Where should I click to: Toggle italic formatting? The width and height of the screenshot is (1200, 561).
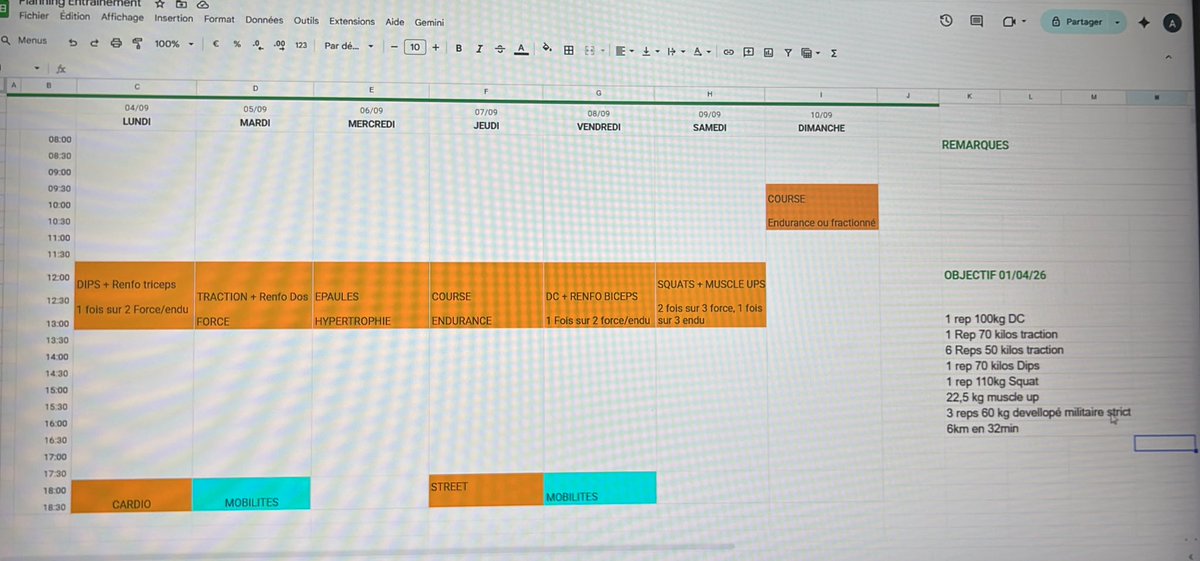(x=479, y=47)
